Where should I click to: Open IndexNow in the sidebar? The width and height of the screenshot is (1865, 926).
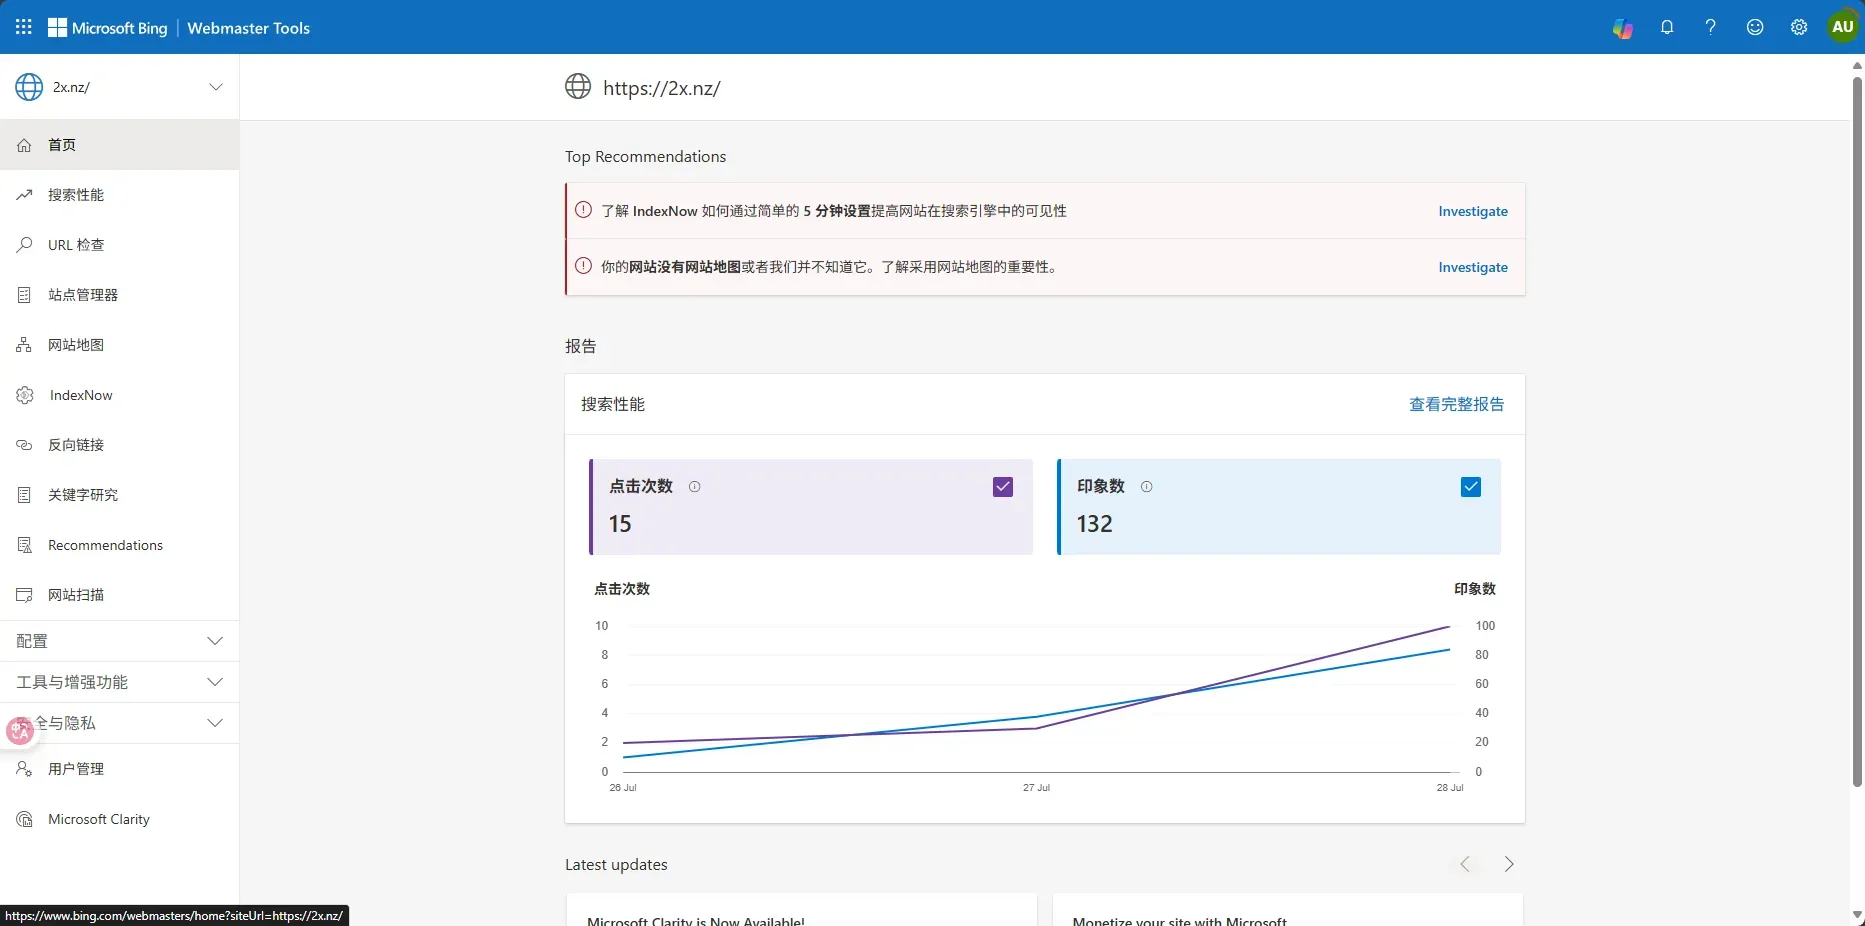pyautogui.click(x=81, y=395)
